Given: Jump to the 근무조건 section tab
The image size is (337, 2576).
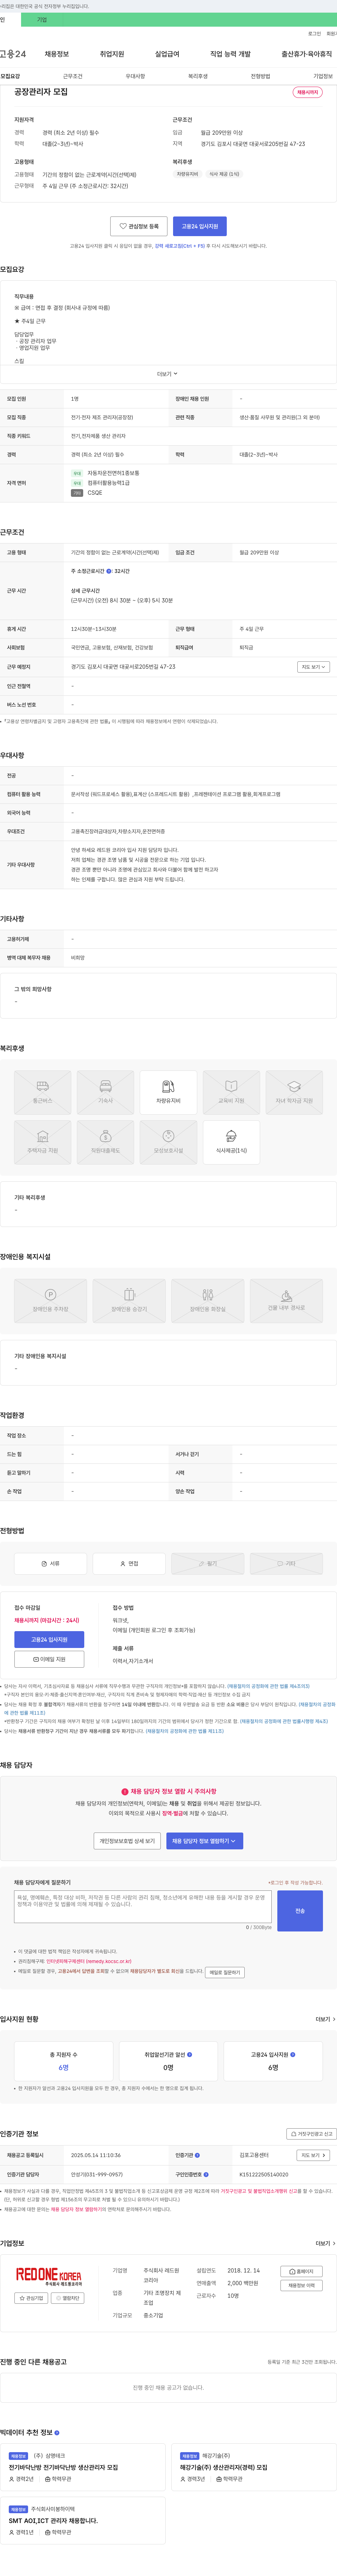Looking at the screenshot, I should point(73,76).
